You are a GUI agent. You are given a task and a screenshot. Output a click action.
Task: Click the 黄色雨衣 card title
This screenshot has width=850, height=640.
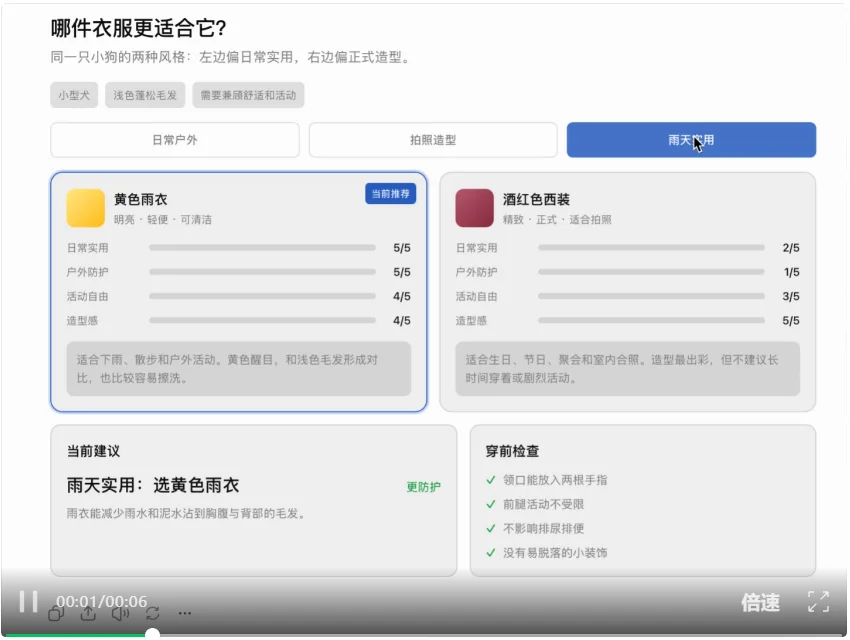coord(140,199)
